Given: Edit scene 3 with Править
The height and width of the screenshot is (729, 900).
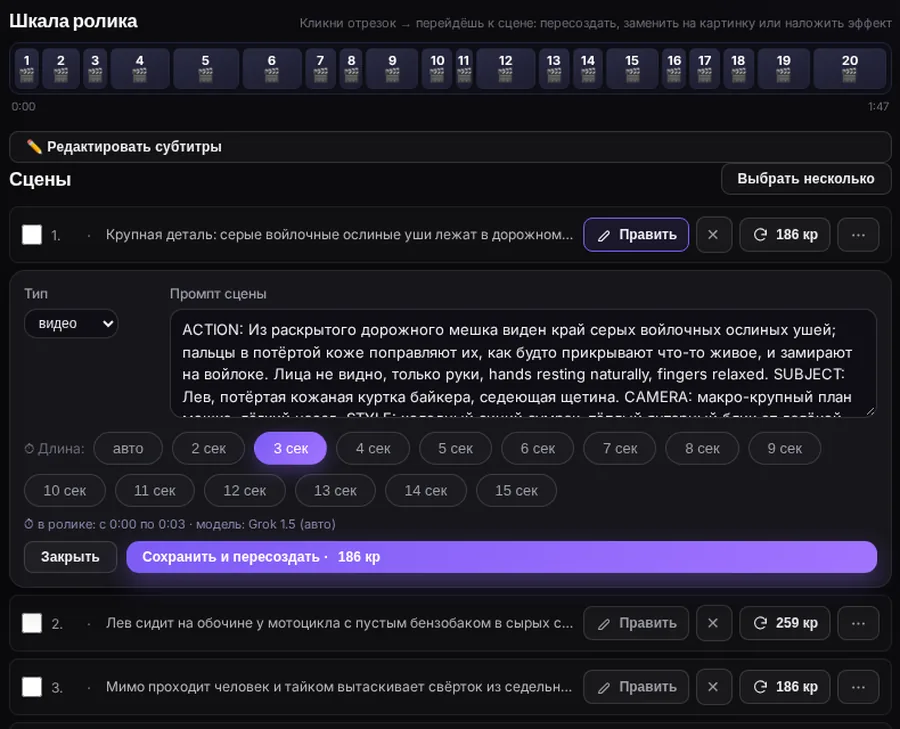Looking at the screenshot, I should [636, 687].
